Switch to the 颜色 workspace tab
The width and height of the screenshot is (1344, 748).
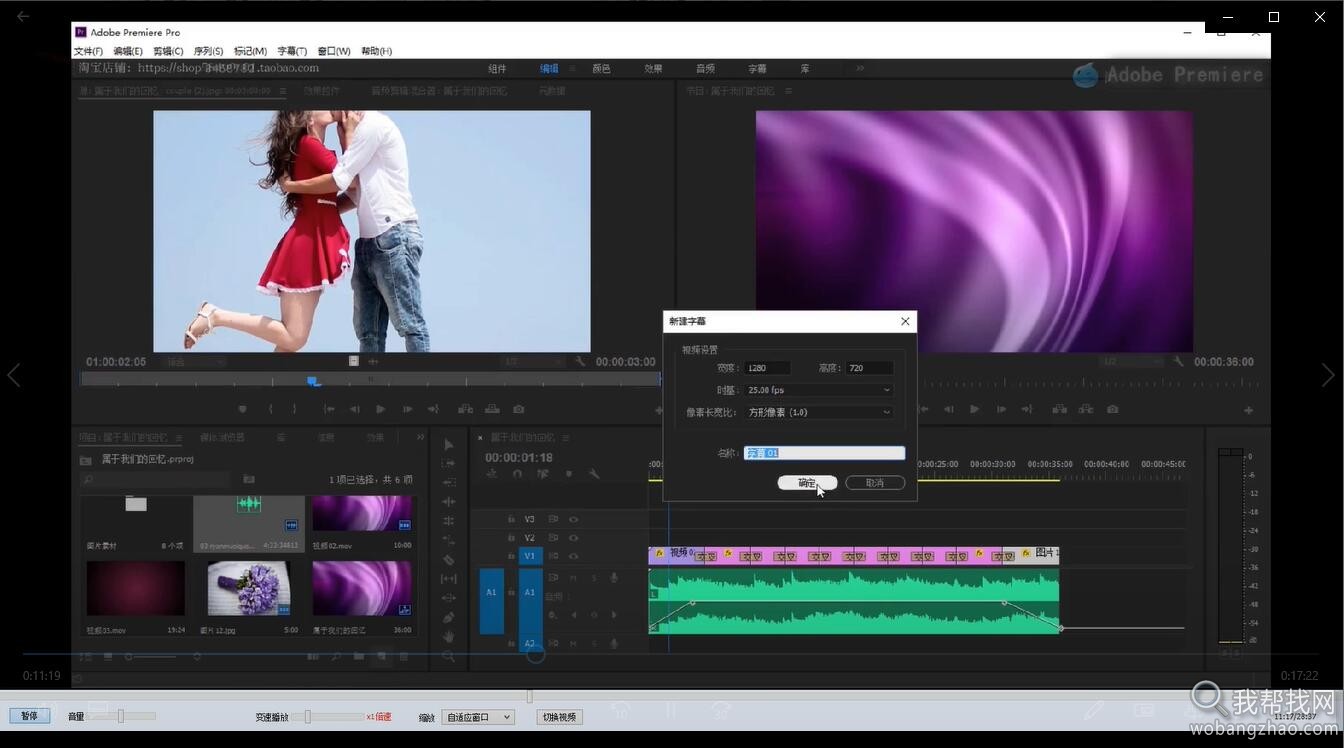coord(601,69)
